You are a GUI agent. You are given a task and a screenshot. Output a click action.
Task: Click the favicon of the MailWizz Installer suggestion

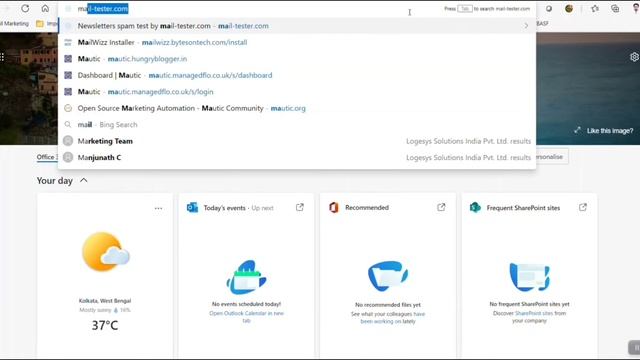68,42
